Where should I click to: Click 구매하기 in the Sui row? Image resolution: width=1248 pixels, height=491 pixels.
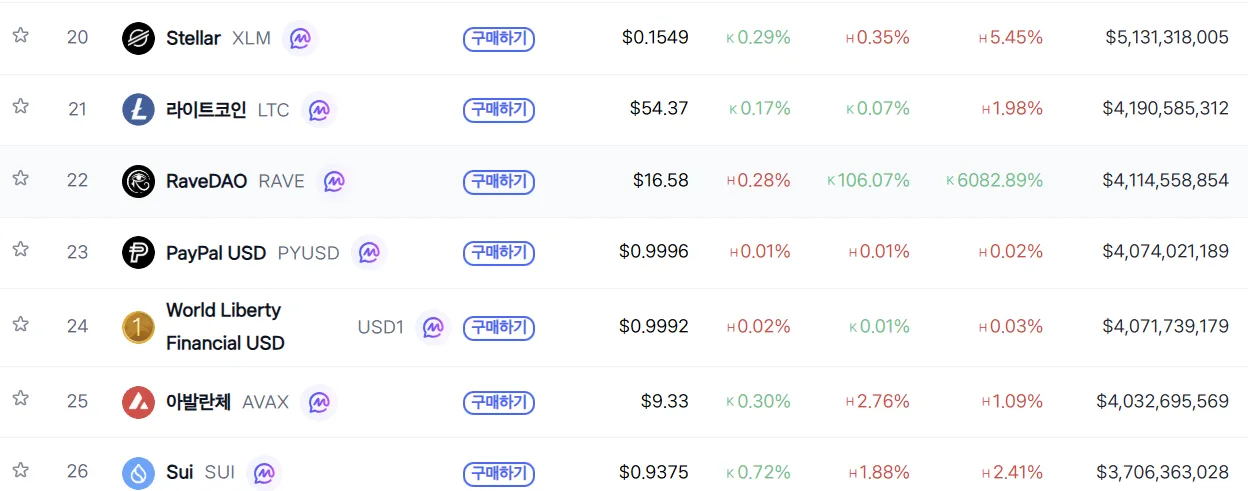click(x=498, y=472)
